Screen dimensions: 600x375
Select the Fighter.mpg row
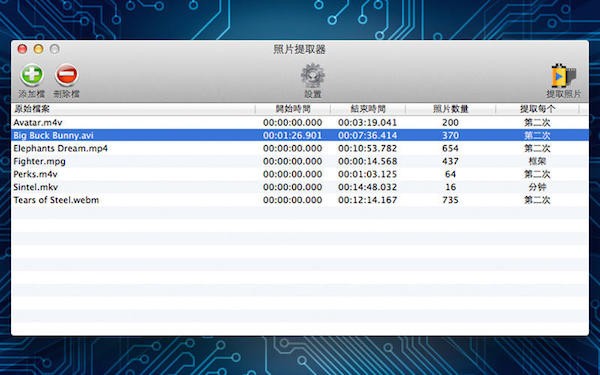coord(300,161)
